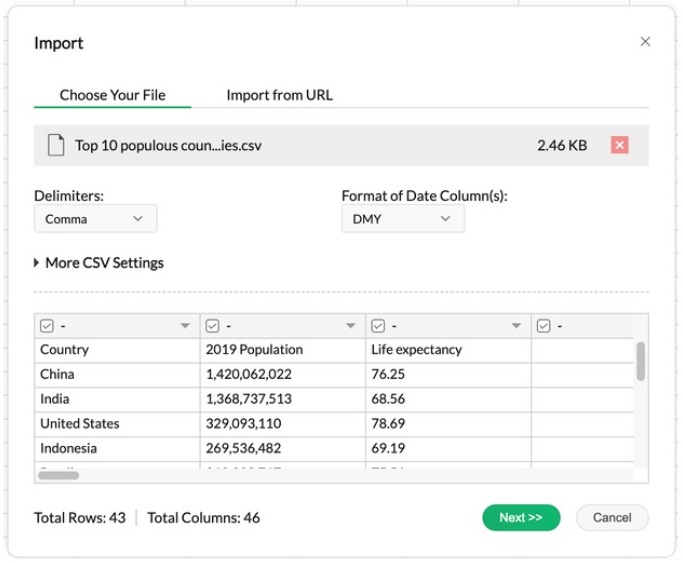
Task: Toggle the third column checkbox
Action: [378, 326]
